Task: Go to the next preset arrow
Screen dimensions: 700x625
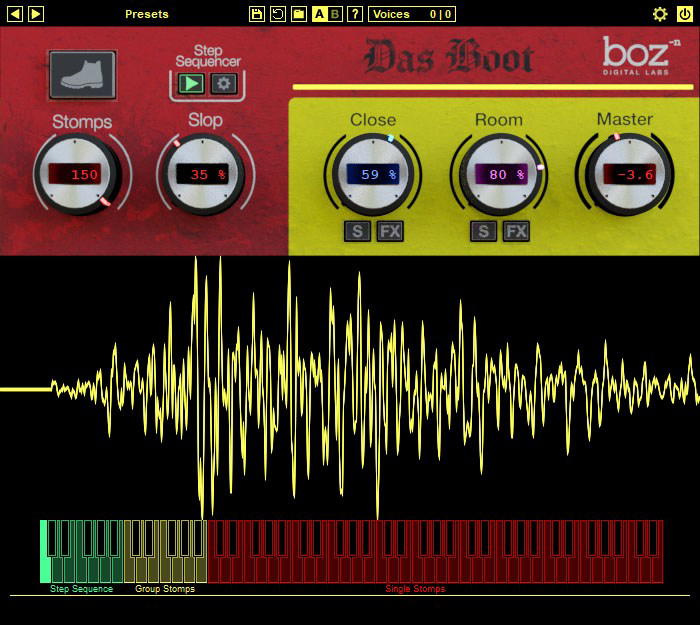Action: coord(36,14)
